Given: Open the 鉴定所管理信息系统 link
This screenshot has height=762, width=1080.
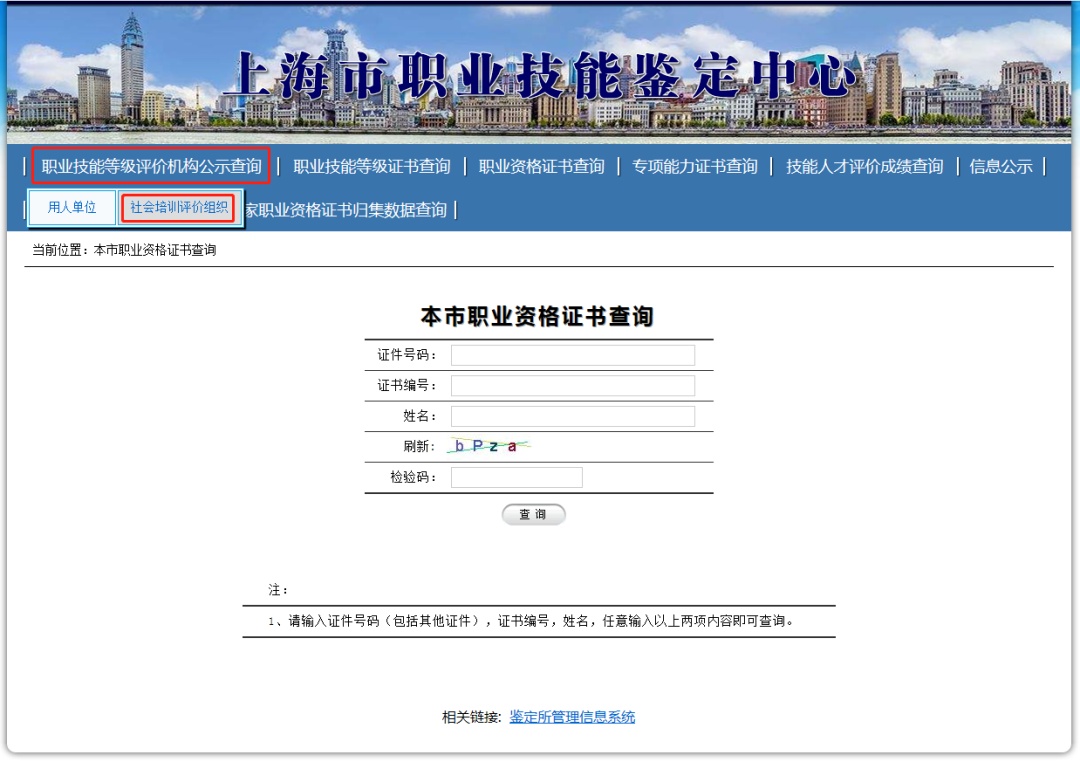Looking at the screenshot, I should [x=572, y=717].
